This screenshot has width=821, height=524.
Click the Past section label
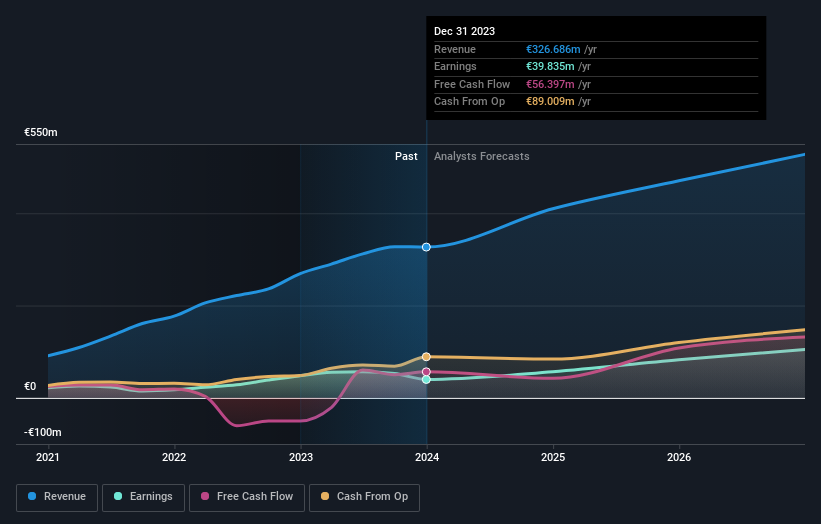pos(406,156)
